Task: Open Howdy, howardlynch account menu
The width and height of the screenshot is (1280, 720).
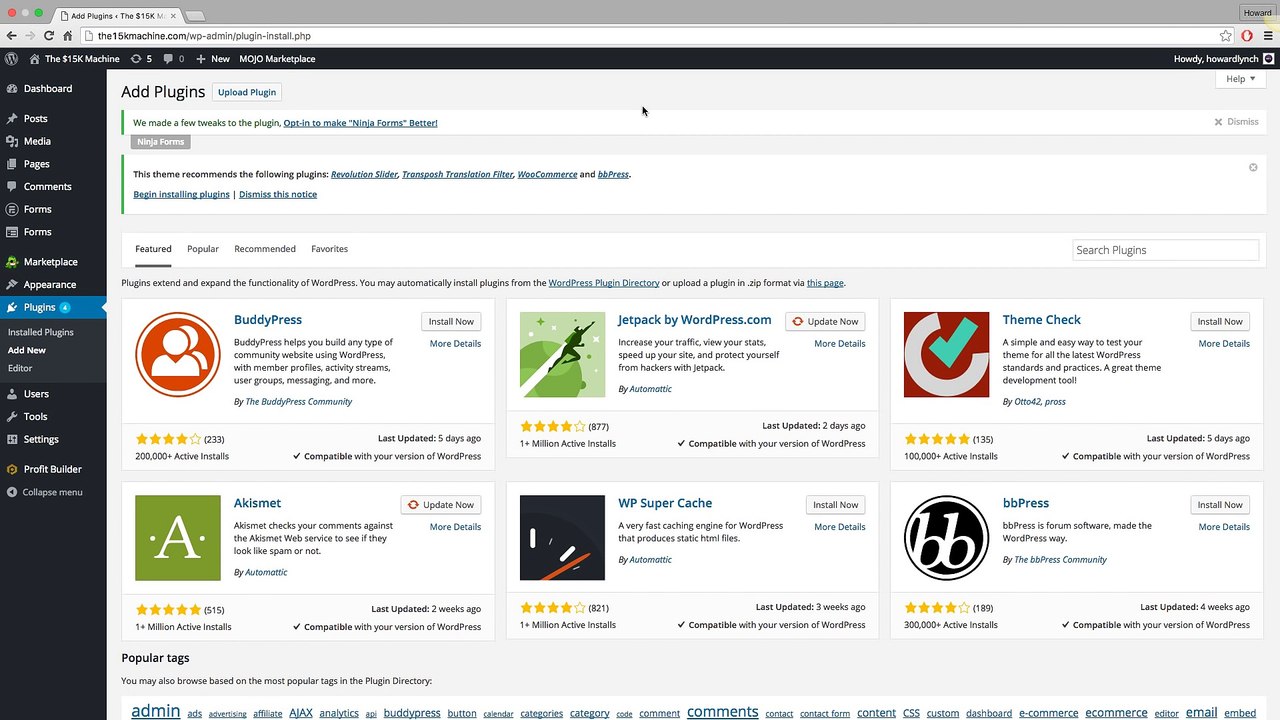Action: 1223,59
